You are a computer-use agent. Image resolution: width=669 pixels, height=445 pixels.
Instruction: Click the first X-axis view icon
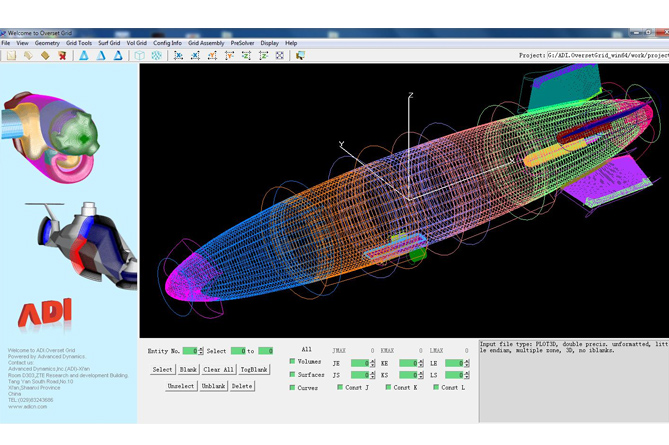(x=179, y=56)
